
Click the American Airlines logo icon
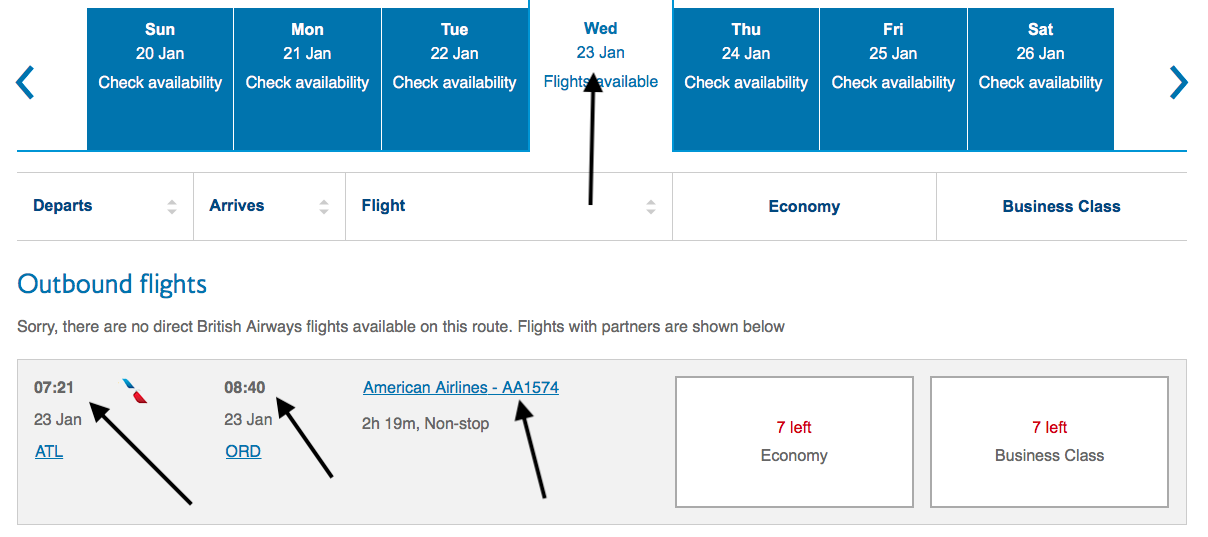(134, 390)
